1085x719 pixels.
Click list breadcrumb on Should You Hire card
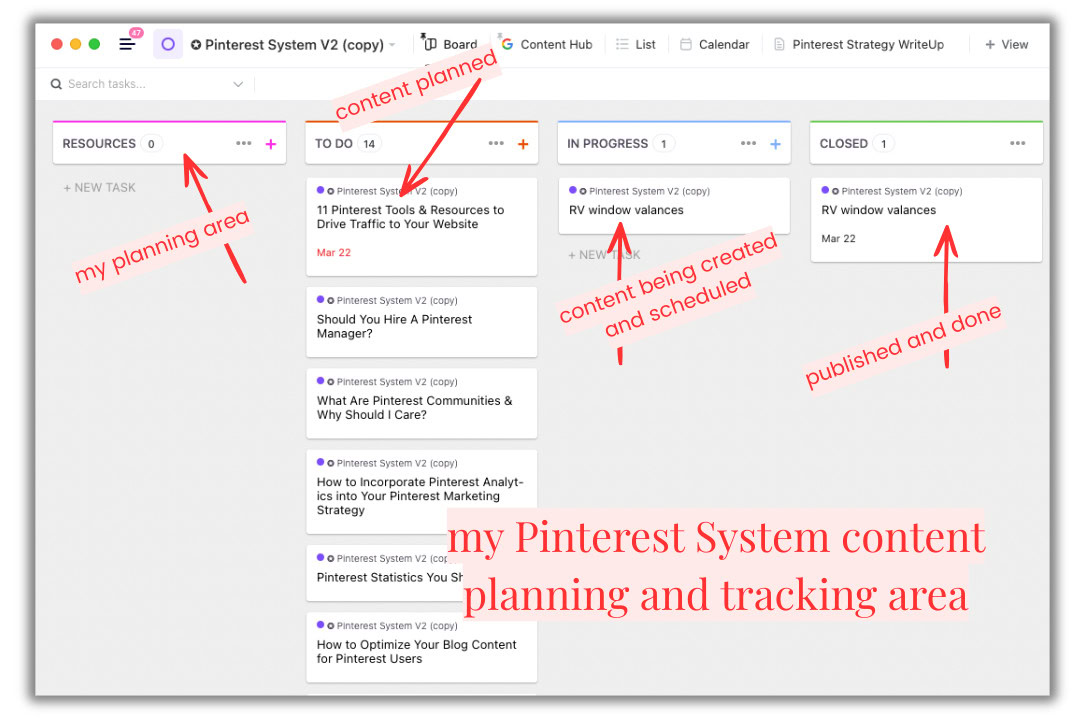(396, 300)
